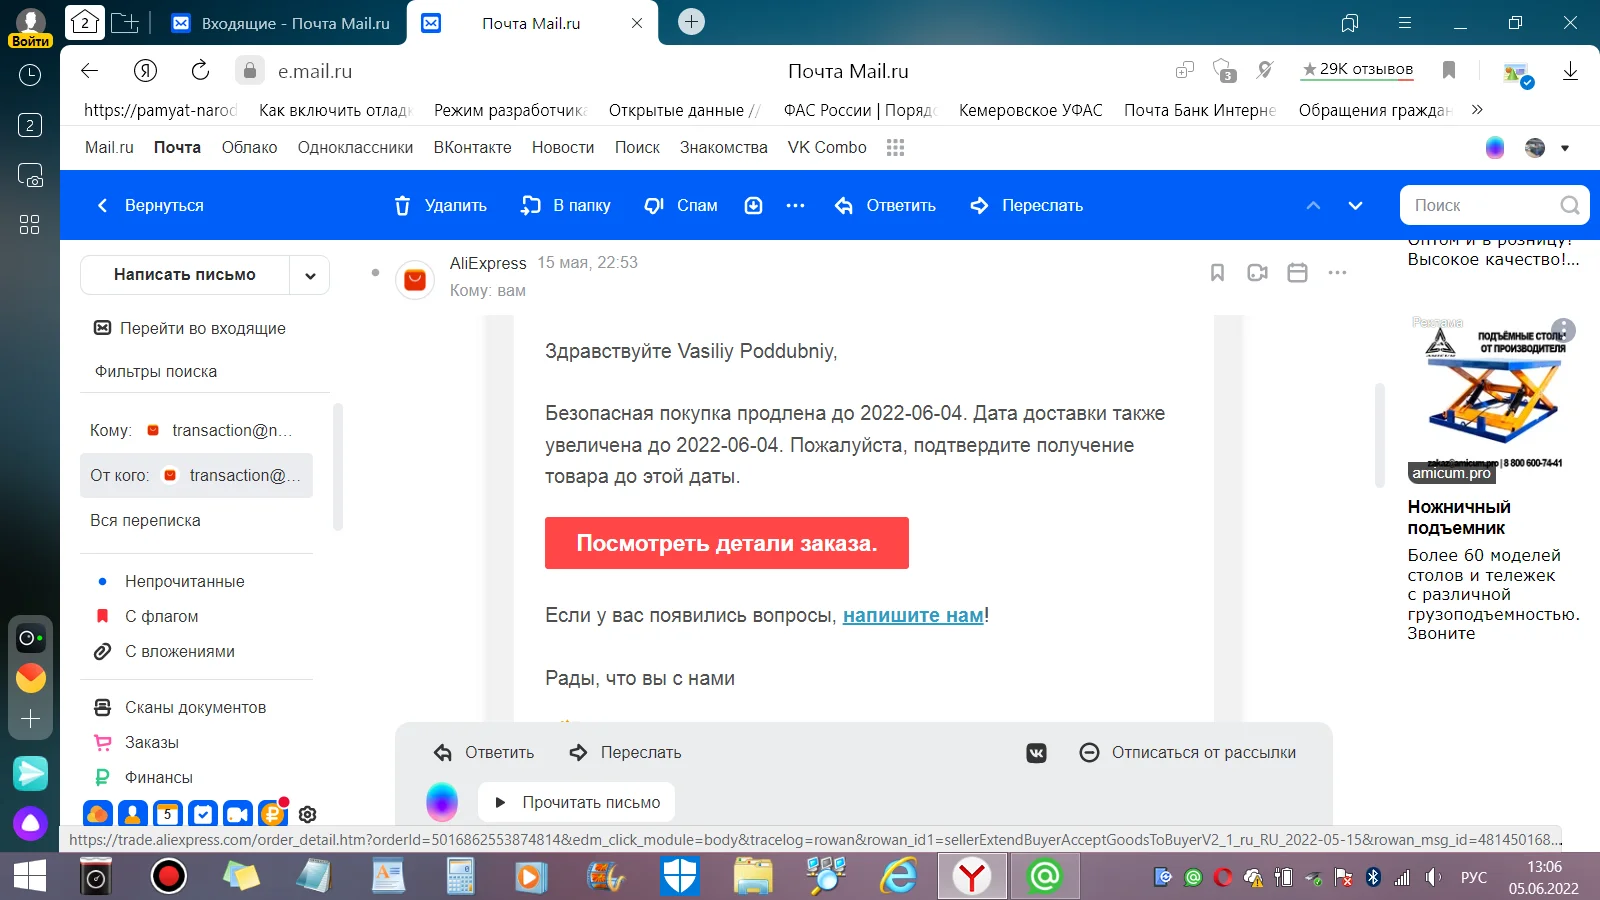Screen dimensions: 1600x900
Task: Select the Кому transaction filter
Action: coord(196,430)
